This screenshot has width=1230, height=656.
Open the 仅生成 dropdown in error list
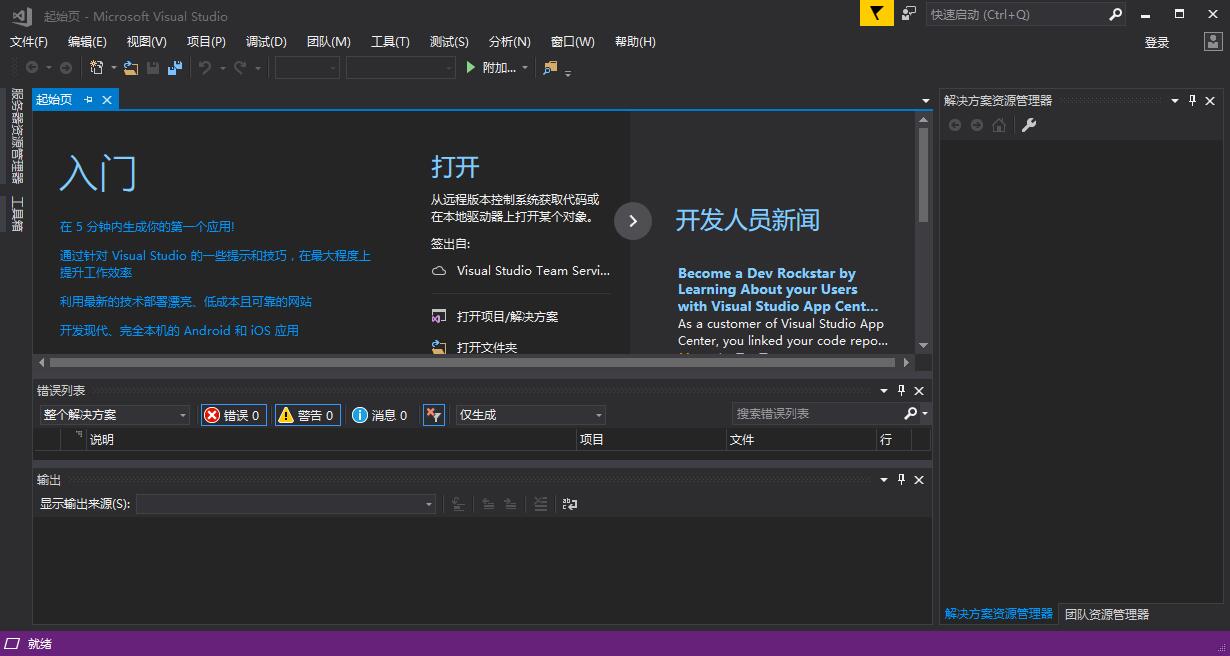[x=531, y=415]
